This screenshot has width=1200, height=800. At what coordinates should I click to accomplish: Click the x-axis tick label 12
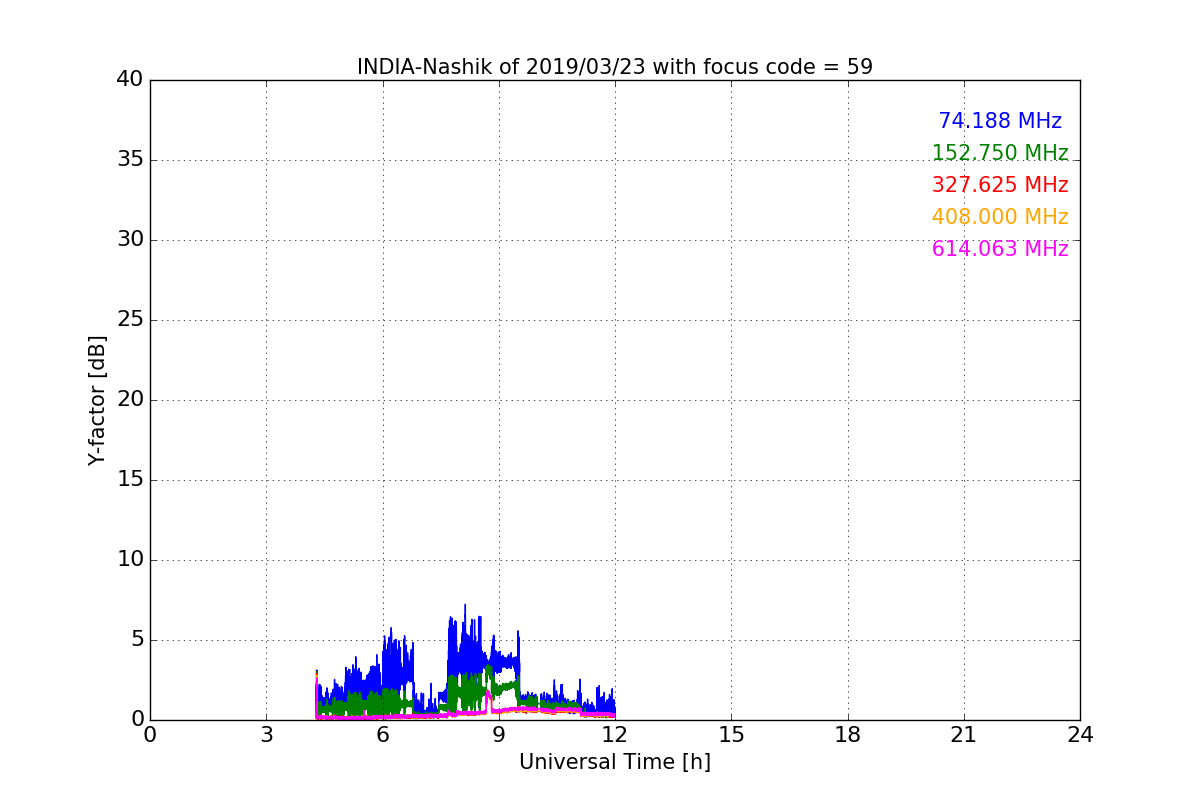[615, 735]
